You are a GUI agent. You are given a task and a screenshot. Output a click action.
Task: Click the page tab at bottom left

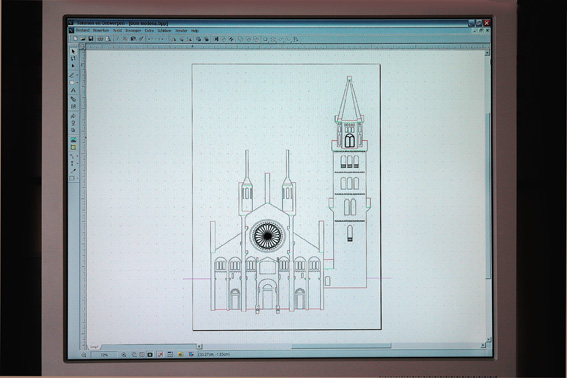(x=95, y=347)
